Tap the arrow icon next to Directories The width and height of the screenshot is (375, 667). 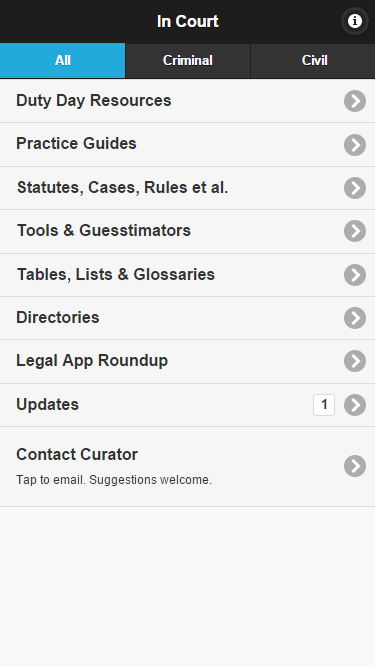pyautogui.click(x=355, y=318)
